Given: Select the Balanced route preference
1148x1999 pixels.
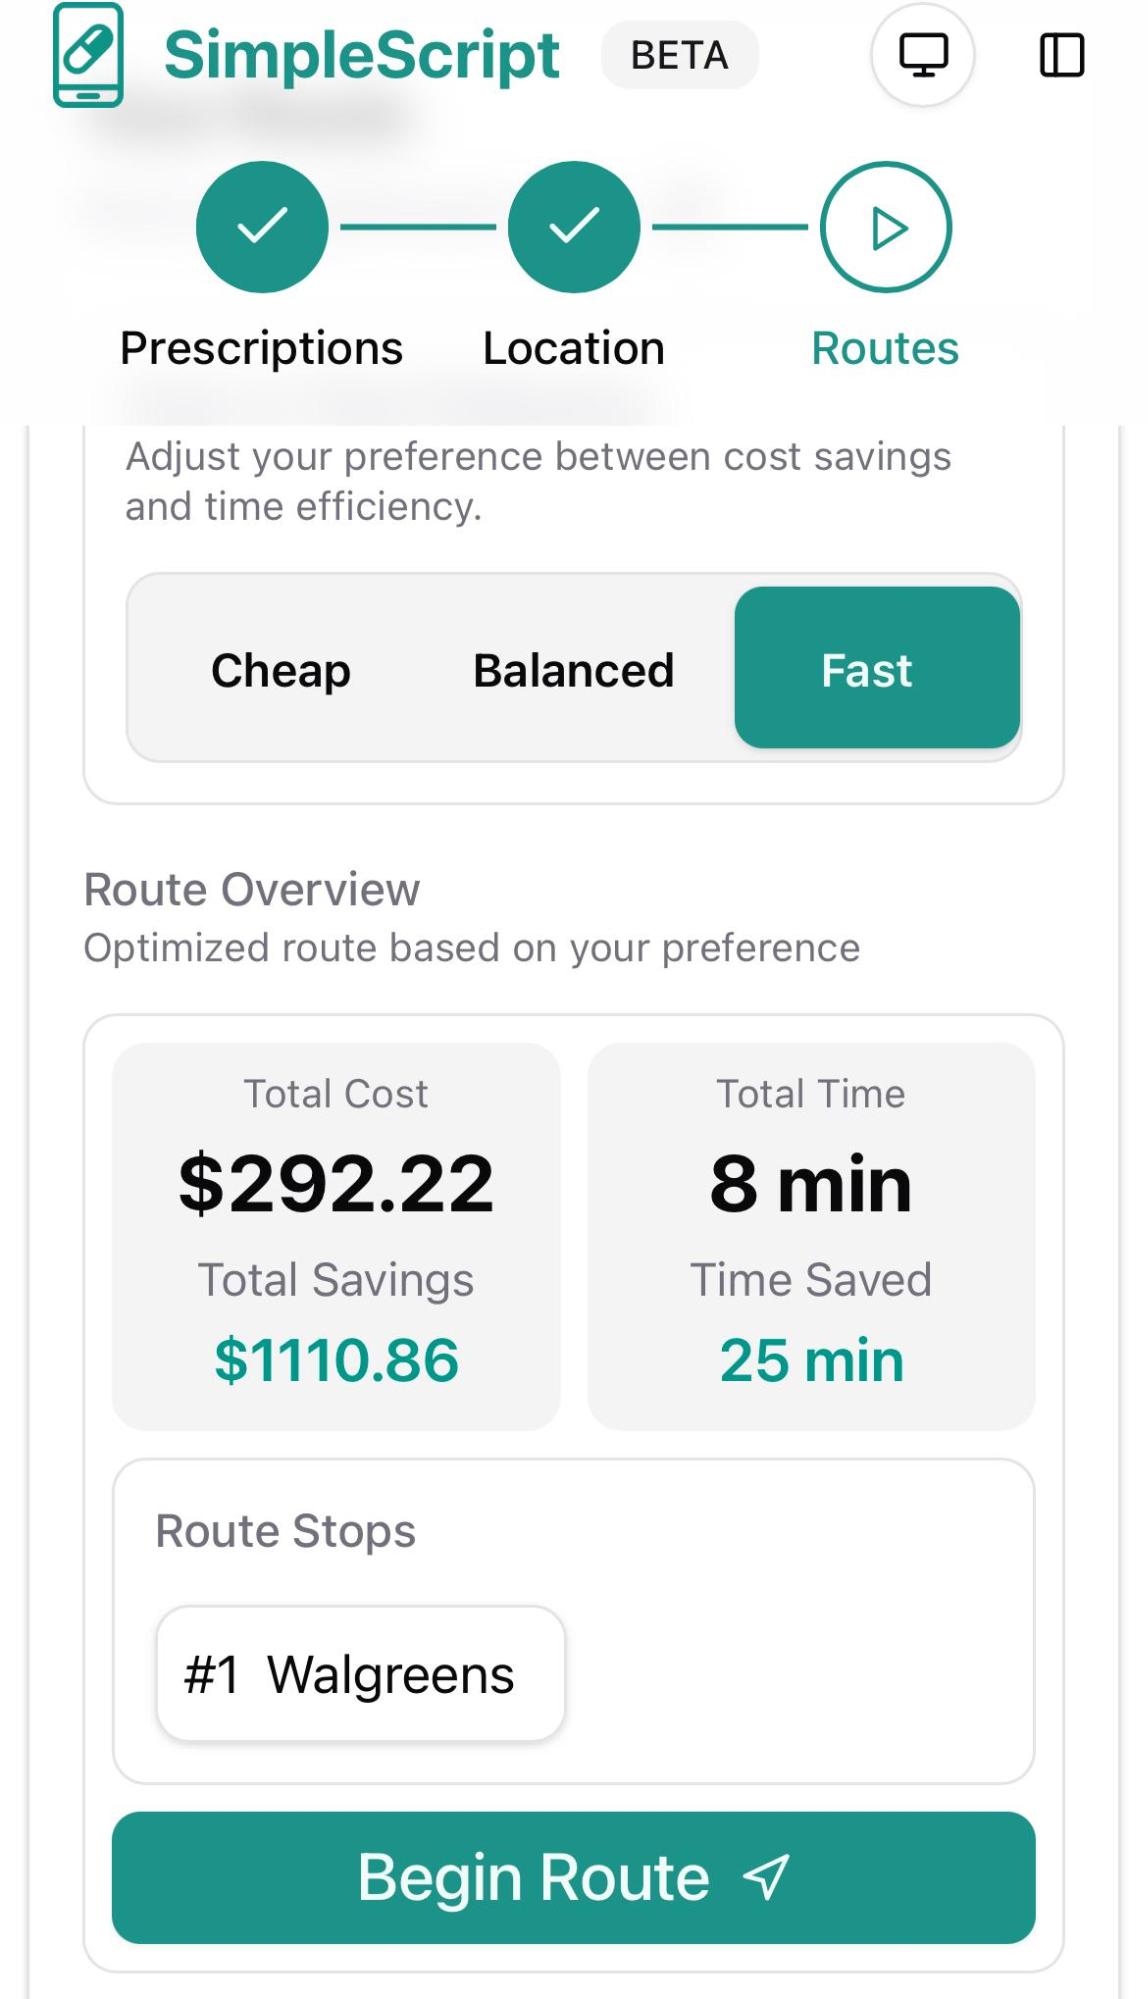Looking at the screenshot, I should (573, 669).
